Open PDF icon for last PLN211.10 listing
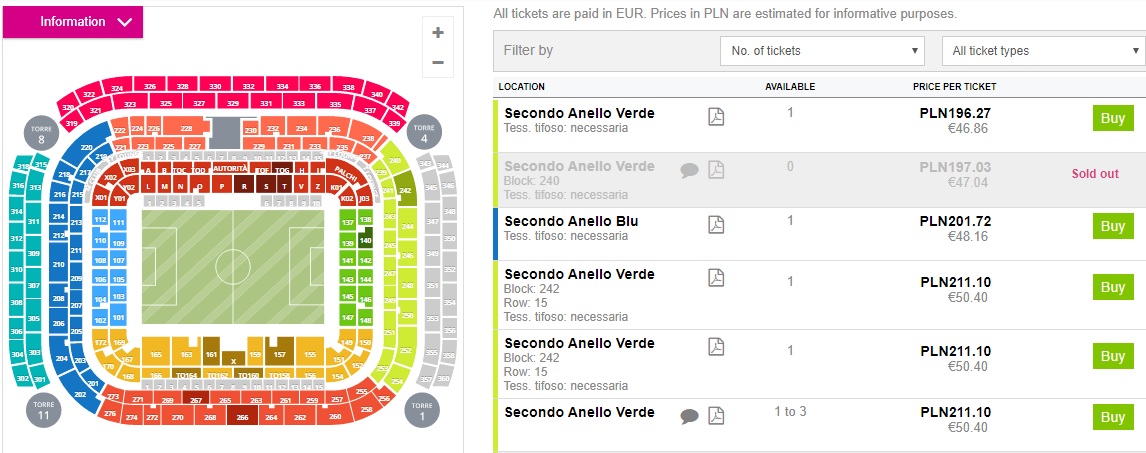 pyautogui.click(x=716, y=416)
